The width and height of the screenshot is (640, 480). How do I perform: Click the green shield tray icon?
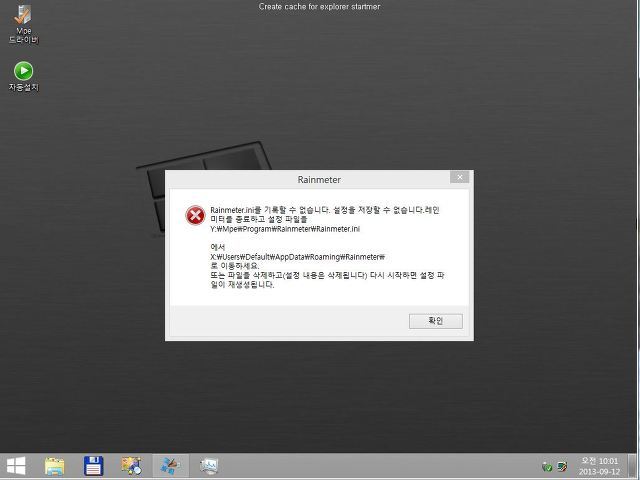[547, 467]
